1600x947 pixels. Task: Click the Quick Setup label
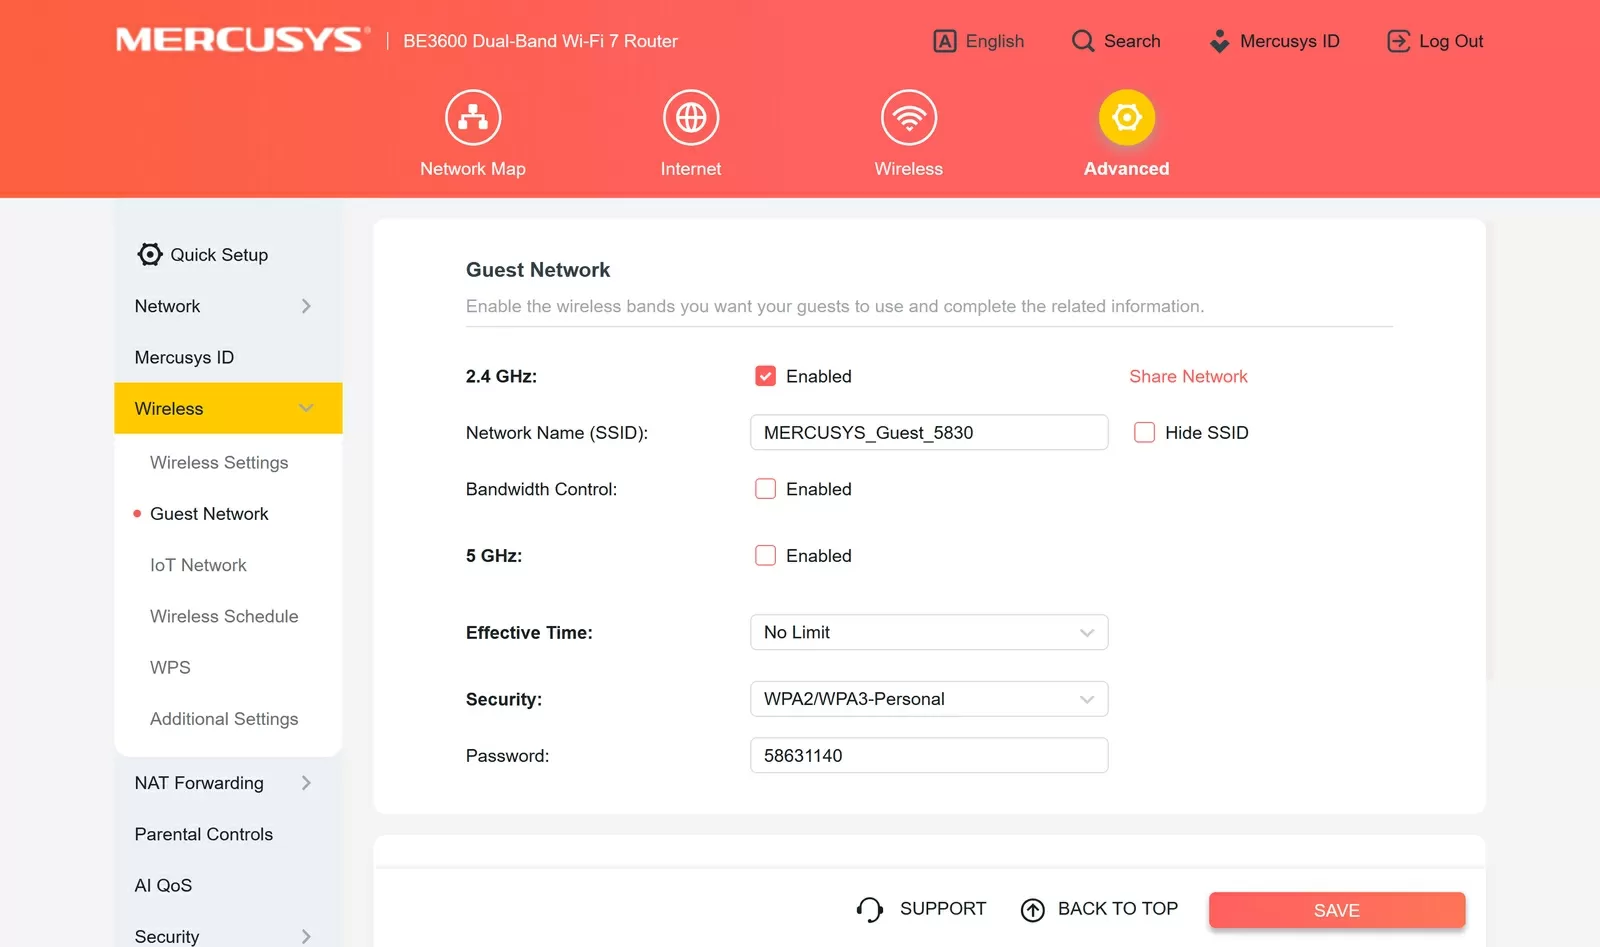(219, 255)
